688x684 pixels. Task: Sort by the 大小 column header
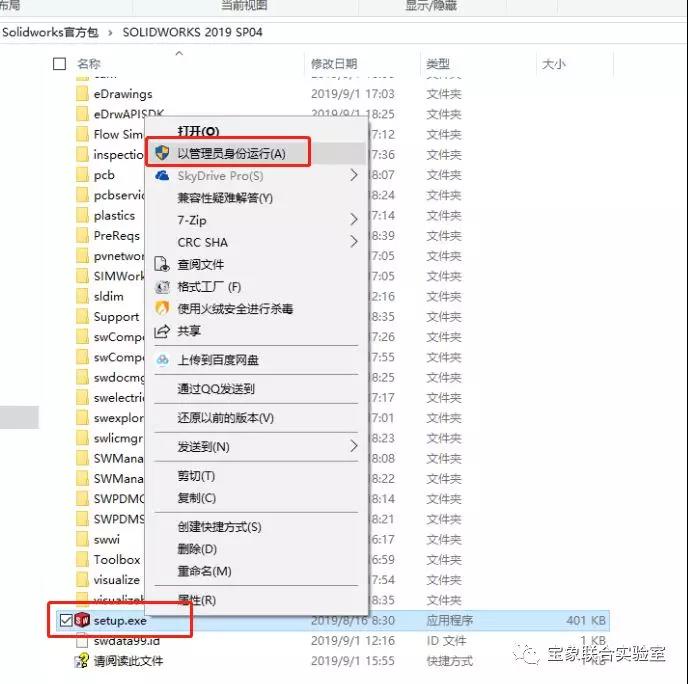point(554,64)
